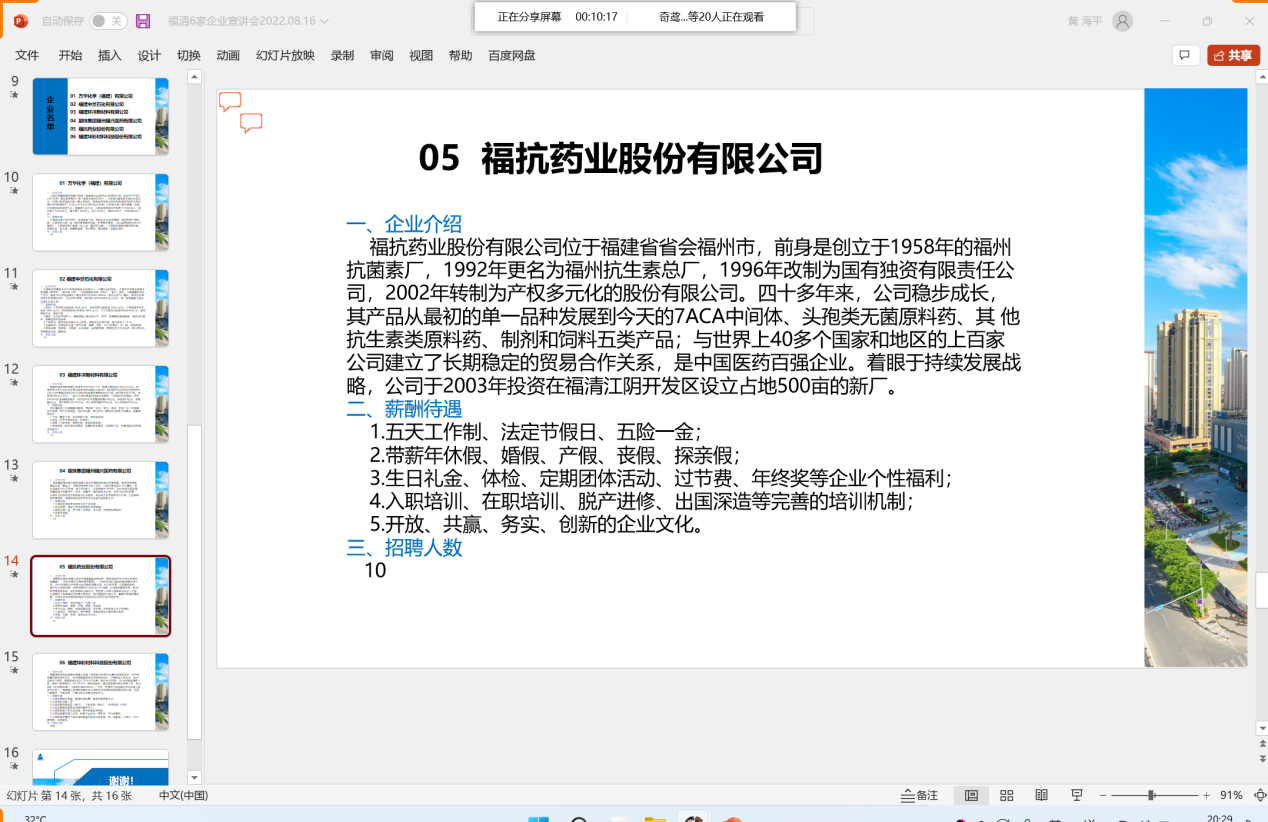Click the comment bubble on the slide
The width and height of the screenshot is (1268, 822).
pos(230,101)
